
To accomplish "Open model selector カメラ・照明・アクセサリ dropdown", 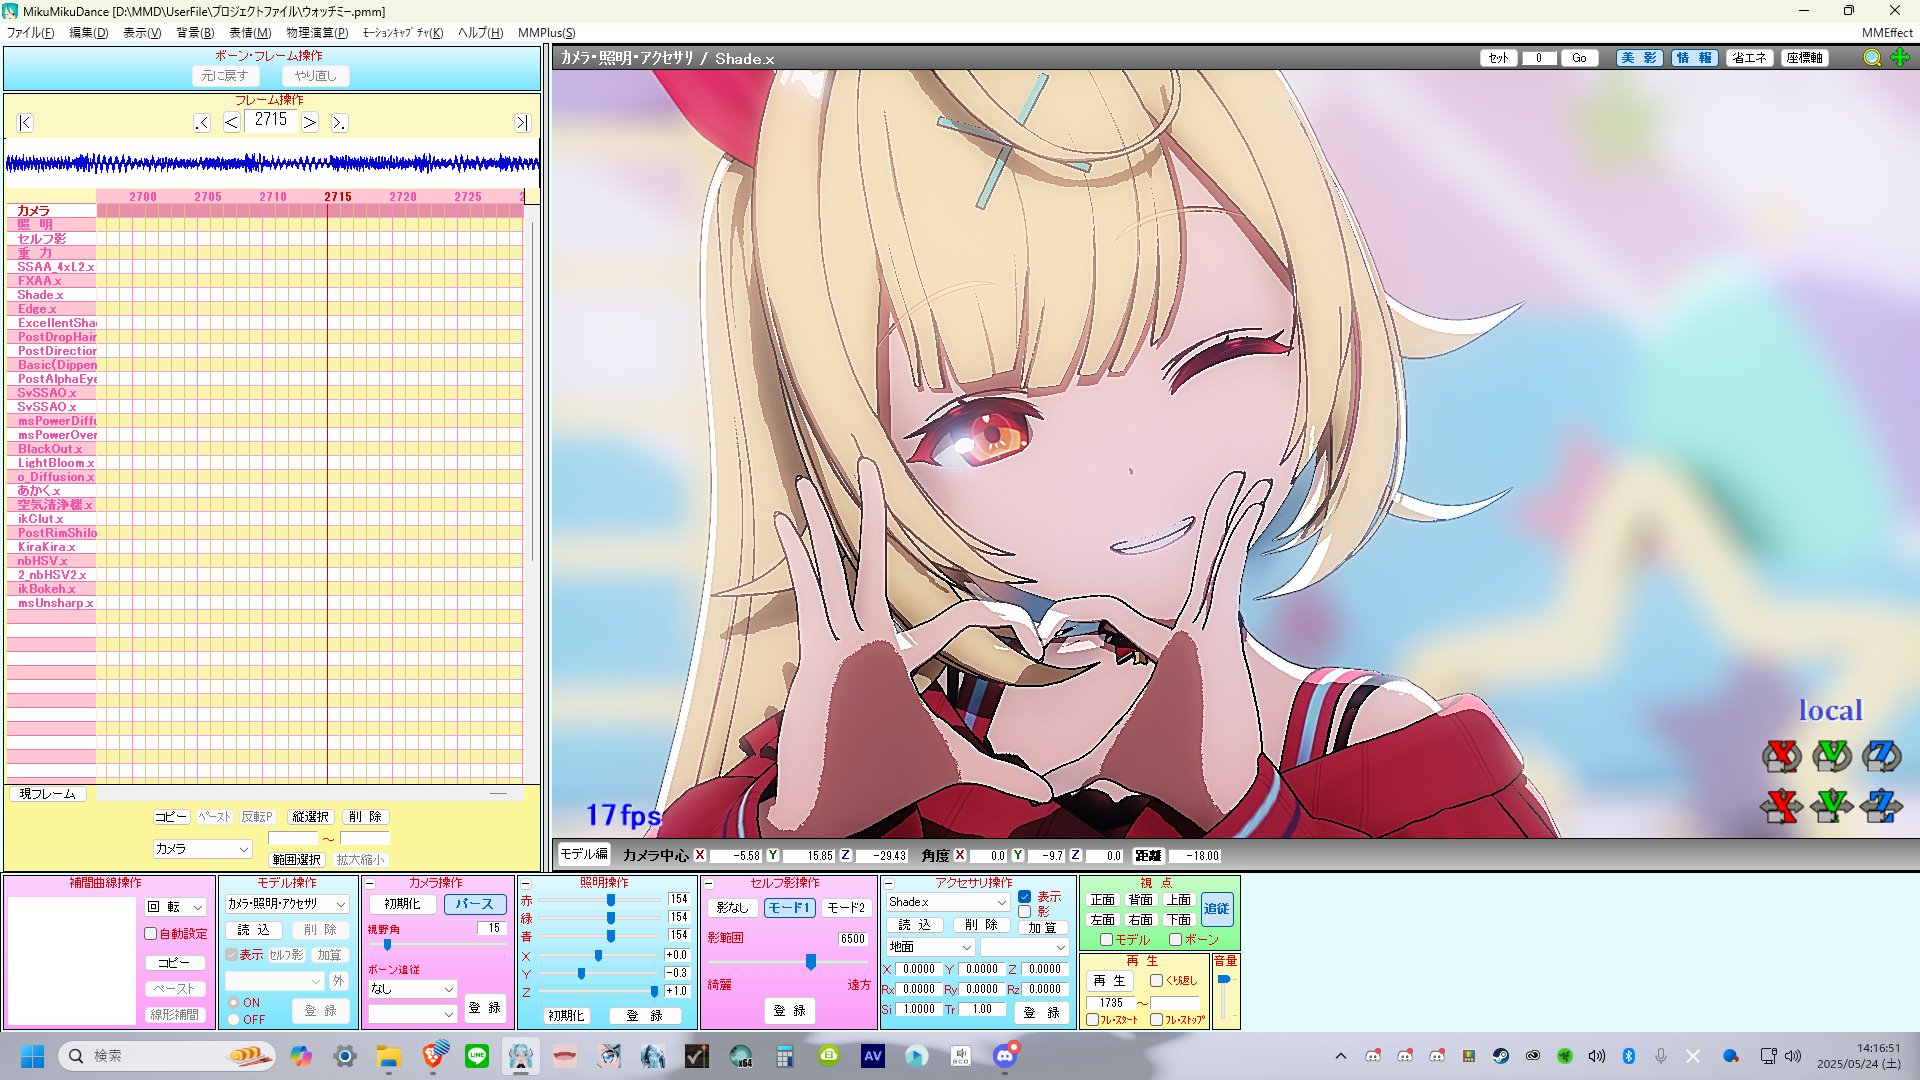I will pos(286,904).
